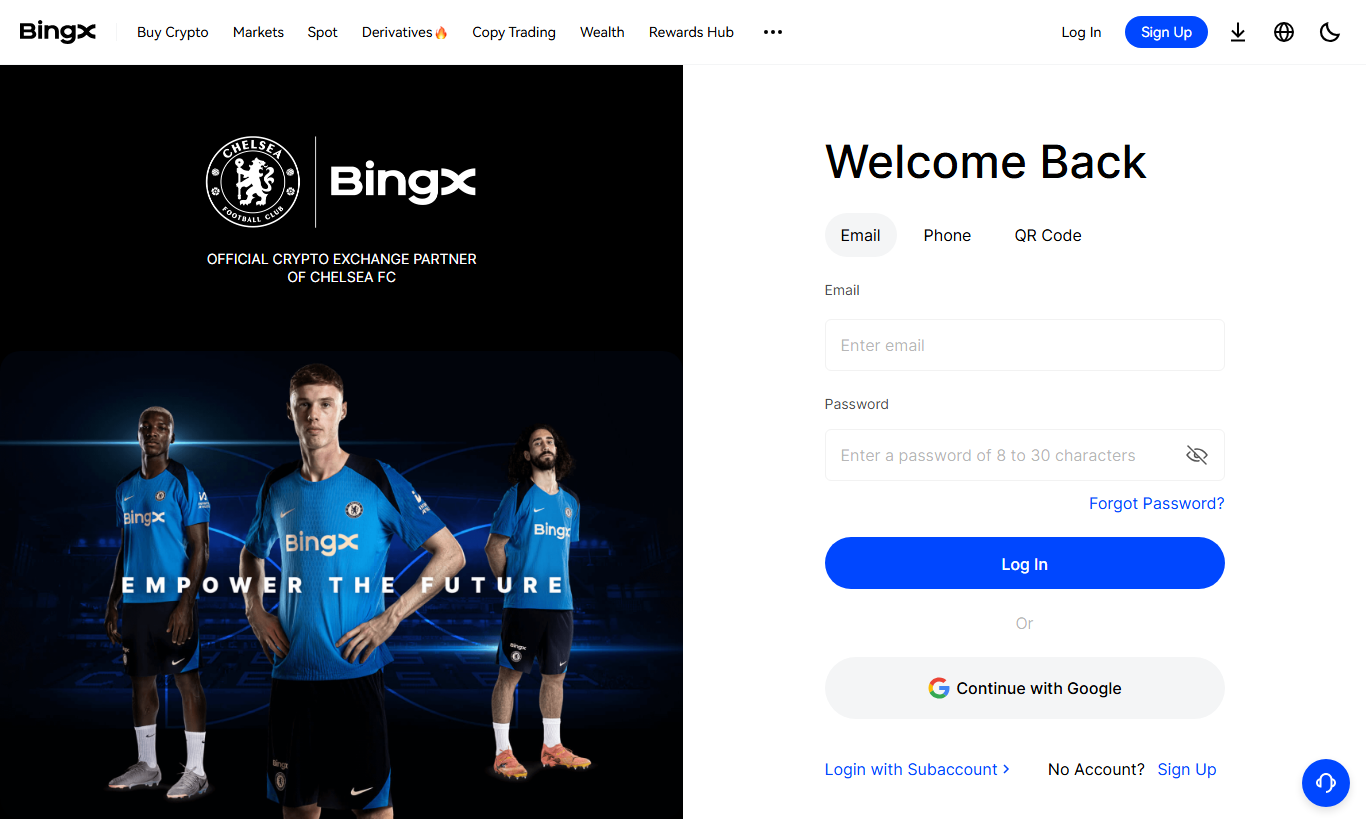
Task: Open the customer support headset chat
Action: [x=1326, y=783]
